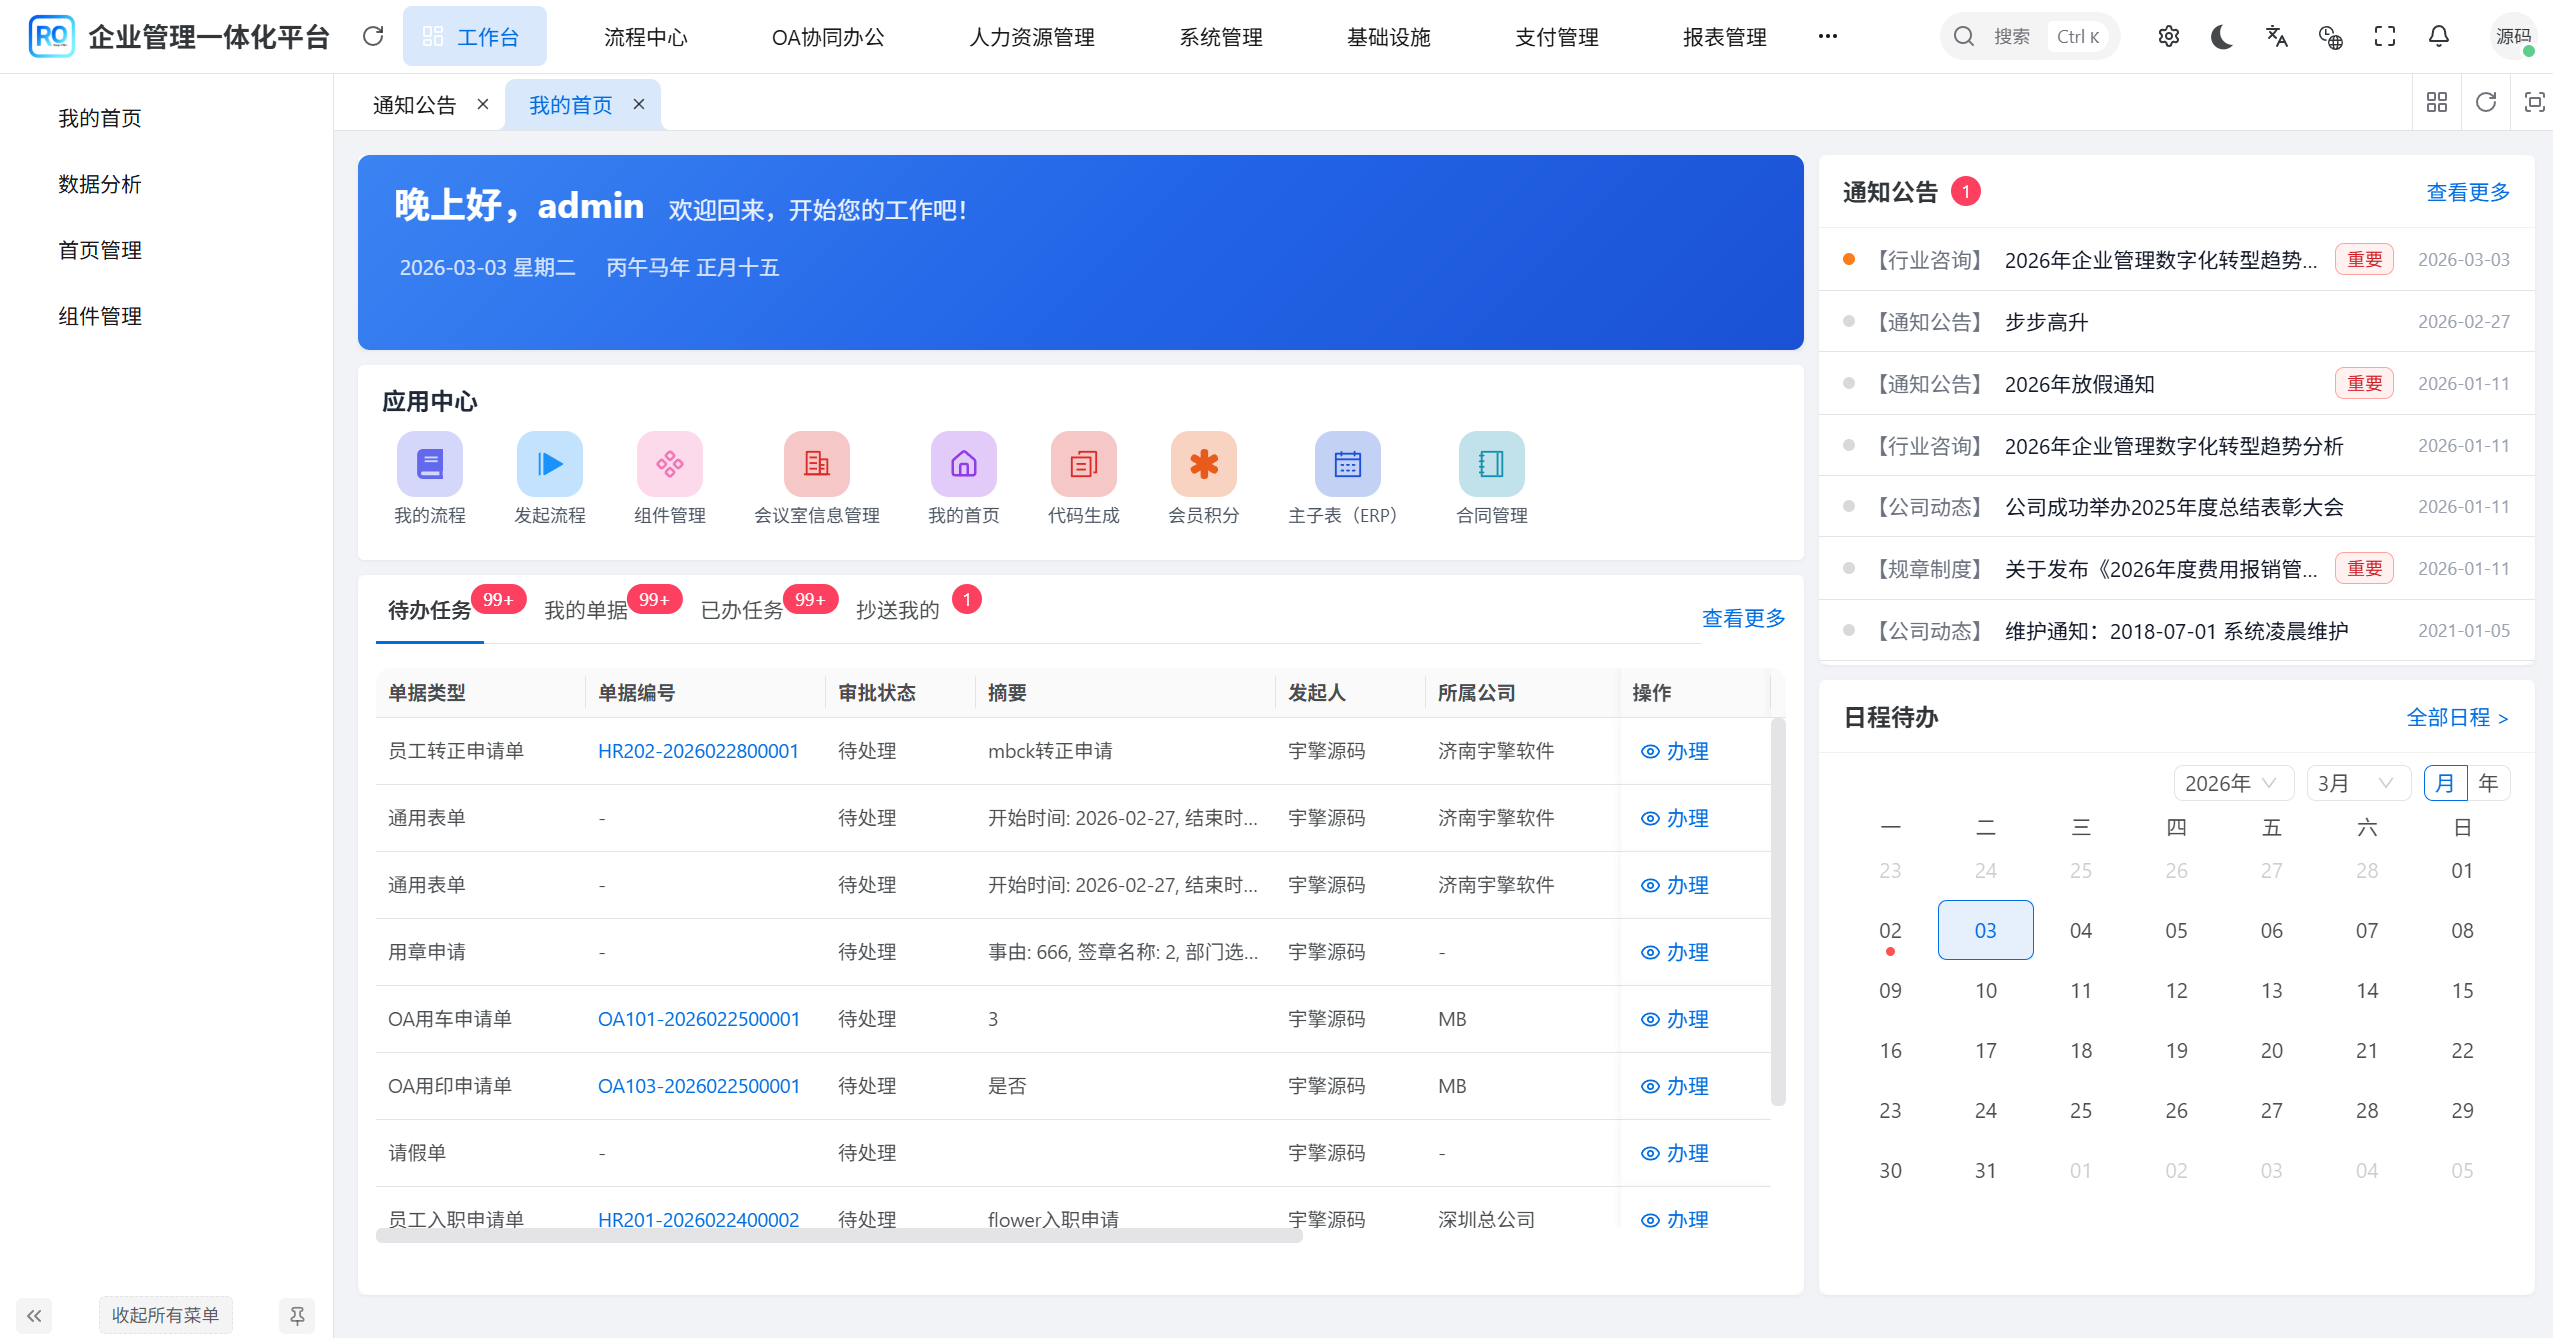Refresh the page using the refresh icon
Image resolution: width=2553 pixels, height=1338 pixels.
coord(373,35)
